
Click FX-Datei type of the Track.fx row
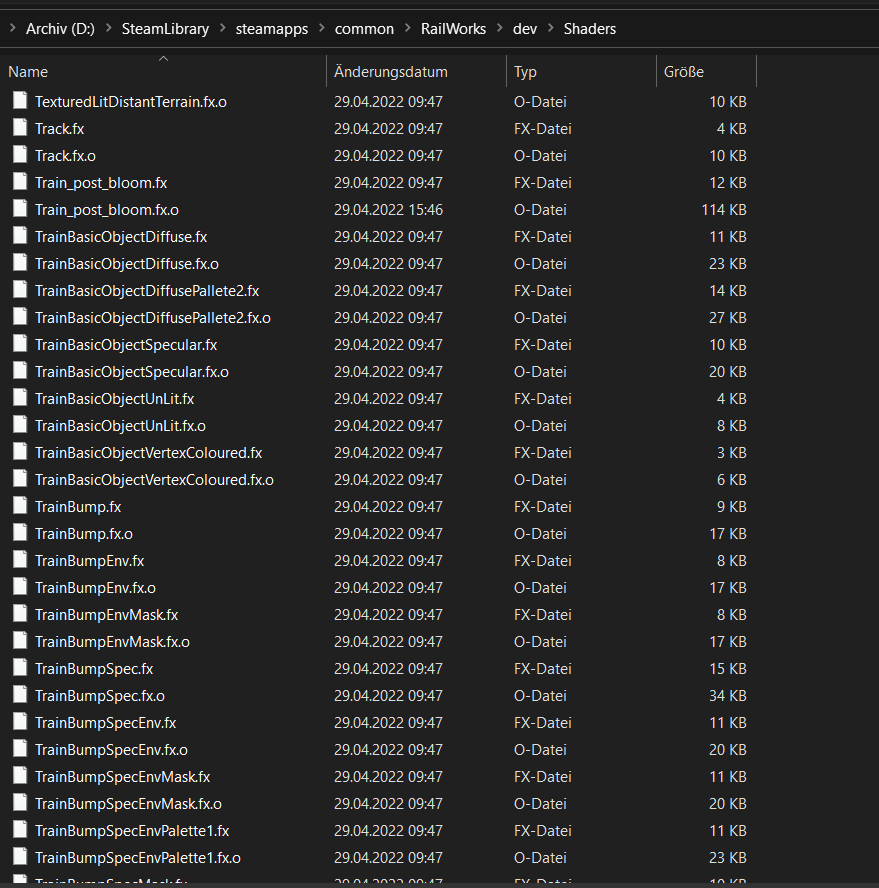click(543, 129)
